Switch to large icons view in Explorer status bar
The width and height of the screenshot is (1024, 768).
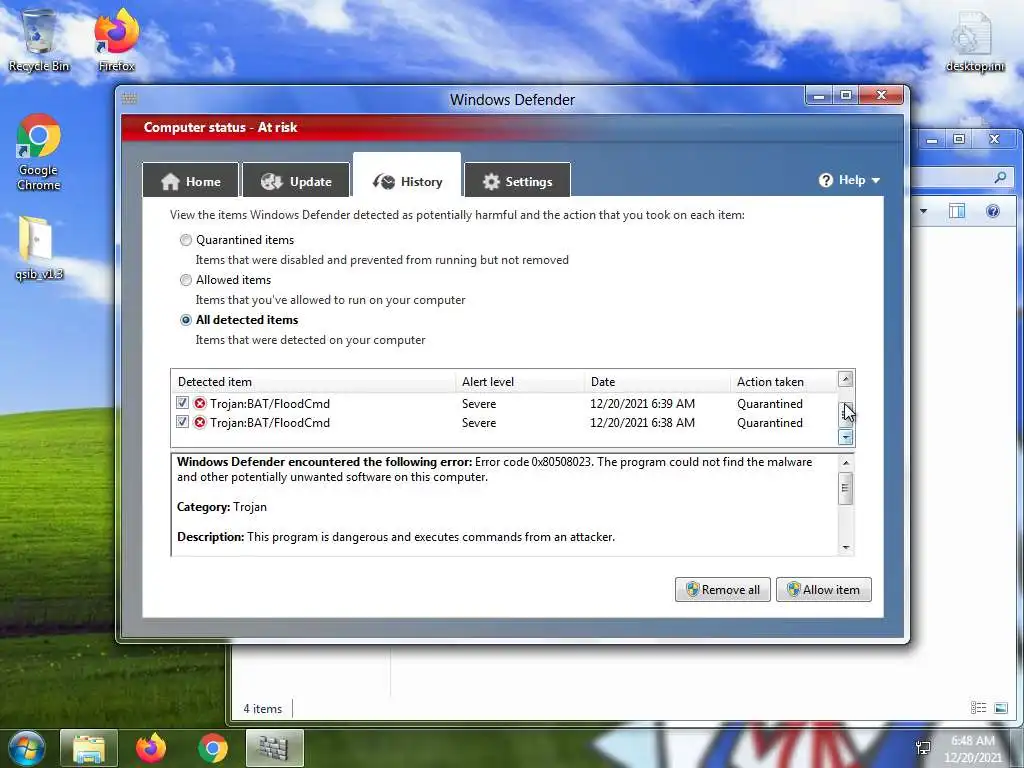tap(1000, 708)
